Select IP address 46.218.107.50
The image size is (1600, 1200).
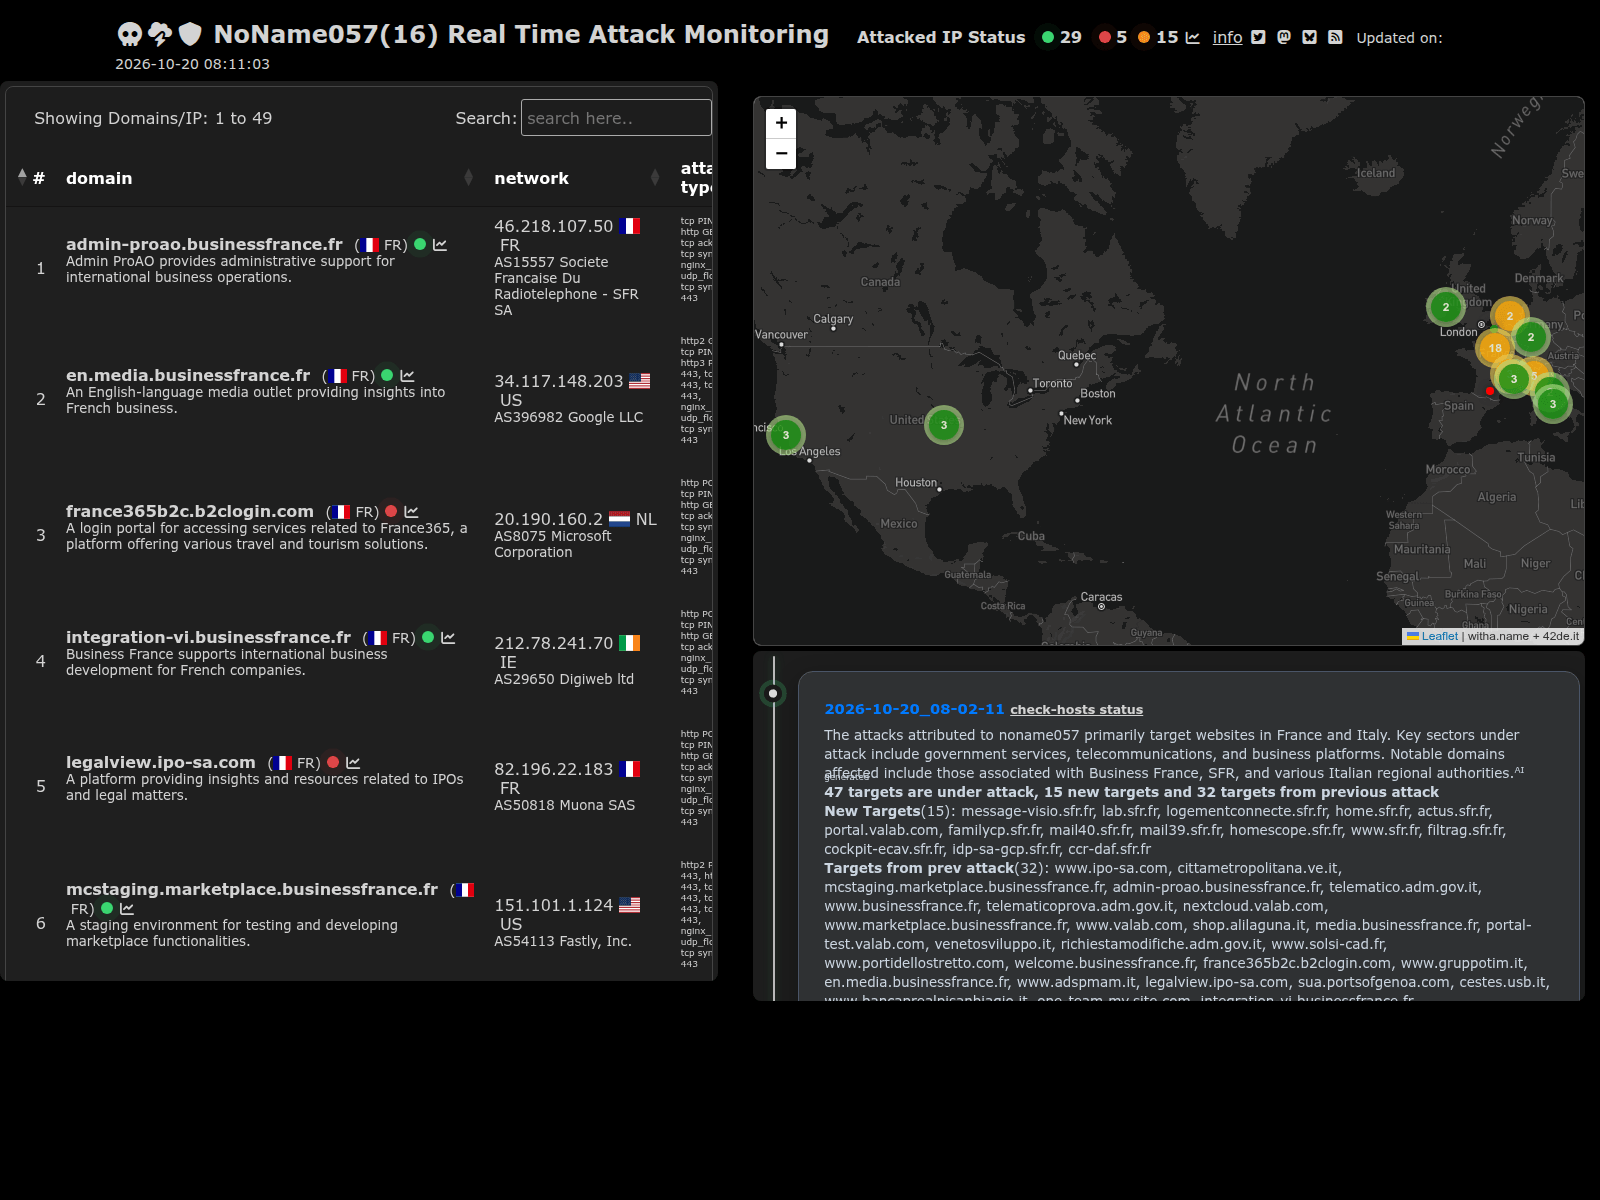tap(553, 226)
